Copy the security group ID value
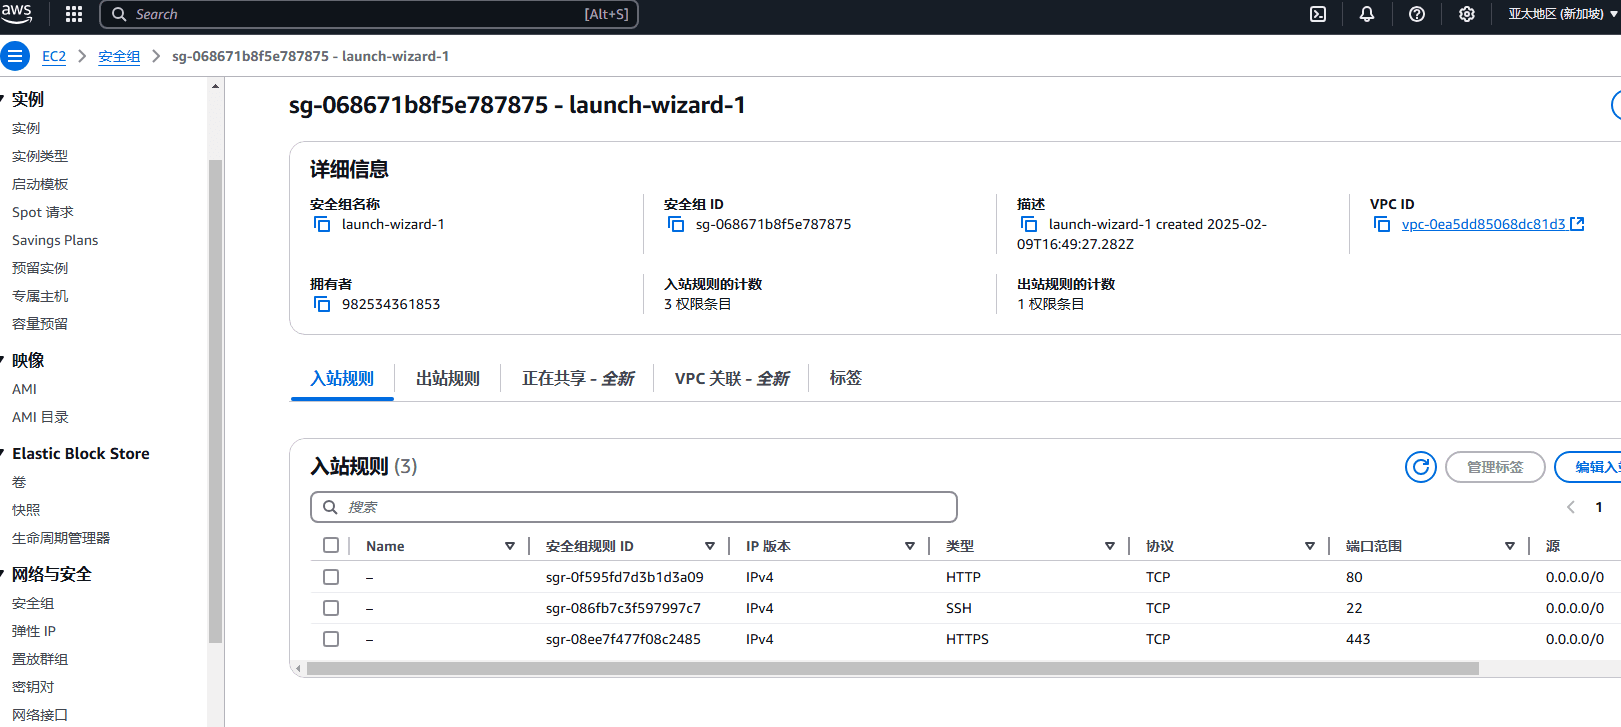Viewport: 1621px width, 727px height. point(676,224)
